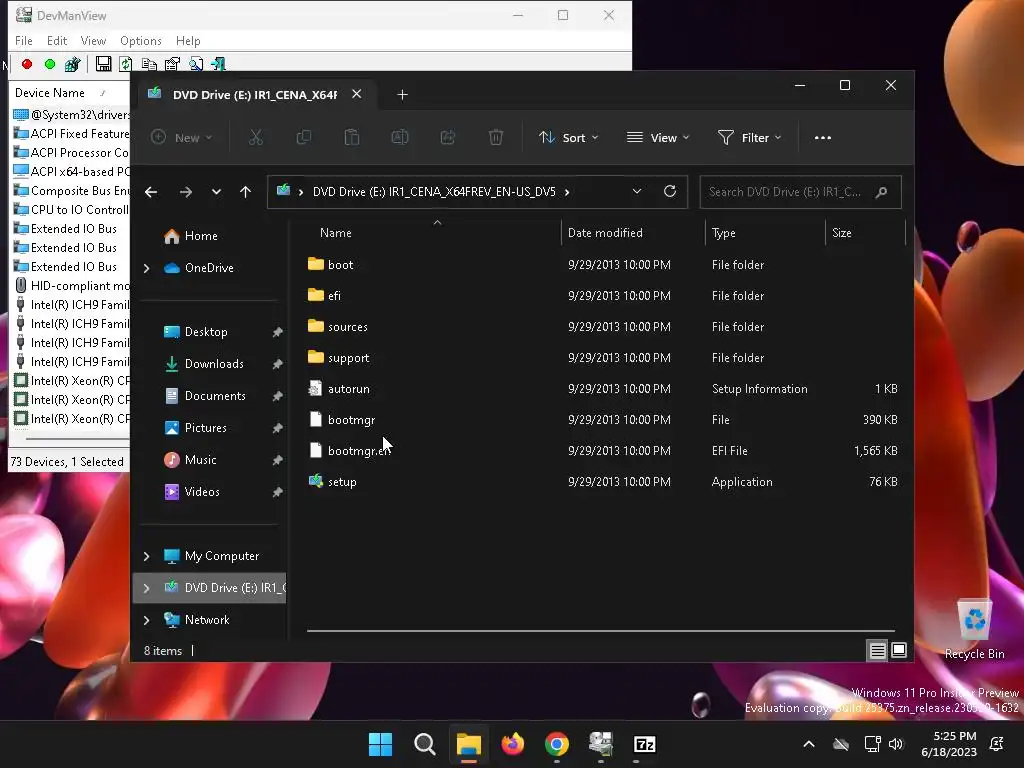The height and width of the screenshot is (768, 1024).
Task: Go back with the left arrow
Action: tap(151, 192)
